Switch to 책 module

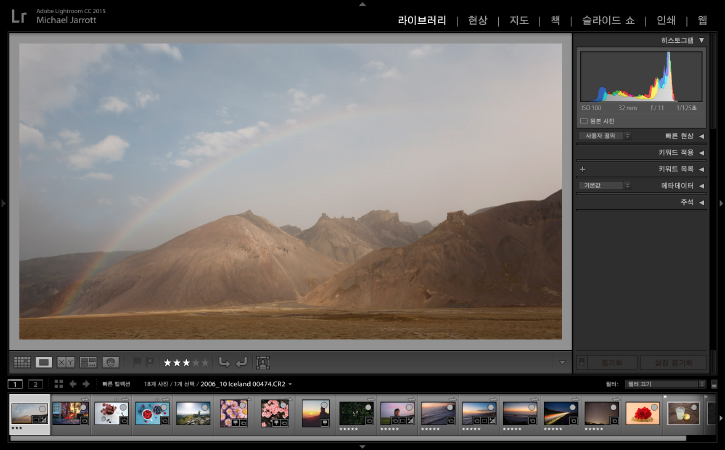(555, 20)
